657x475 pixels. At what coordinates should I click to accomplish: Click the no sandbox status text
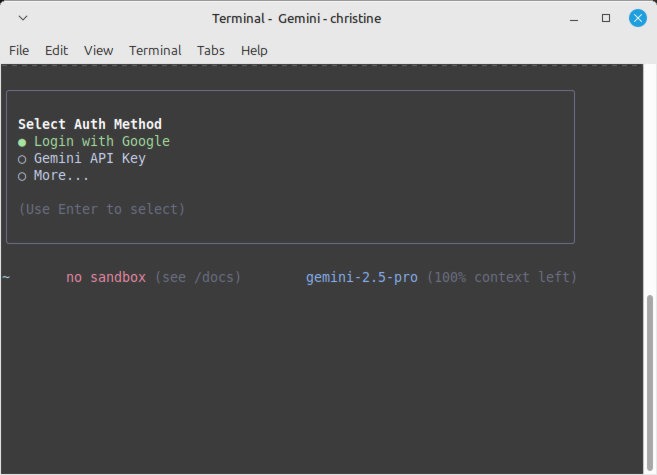click(x=106, y=277)
